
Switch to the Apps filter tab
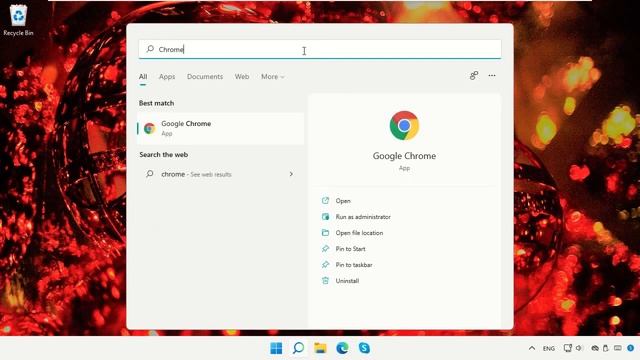pos(167,77)
